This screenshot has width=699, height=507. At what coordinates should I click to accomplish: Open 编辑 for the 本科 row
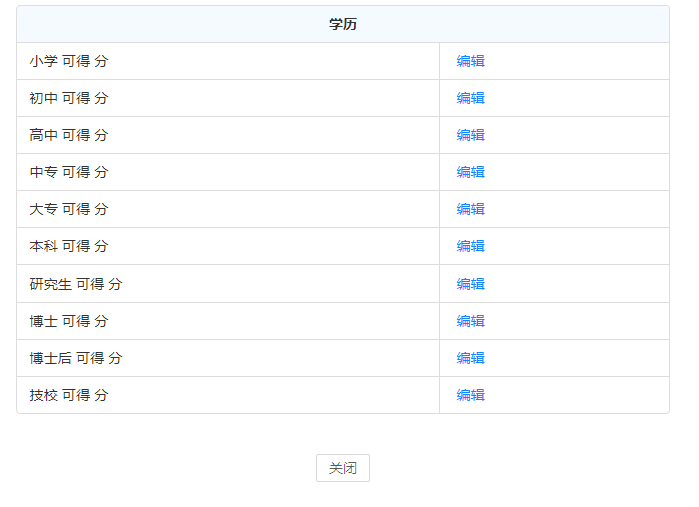click(470, 246)
